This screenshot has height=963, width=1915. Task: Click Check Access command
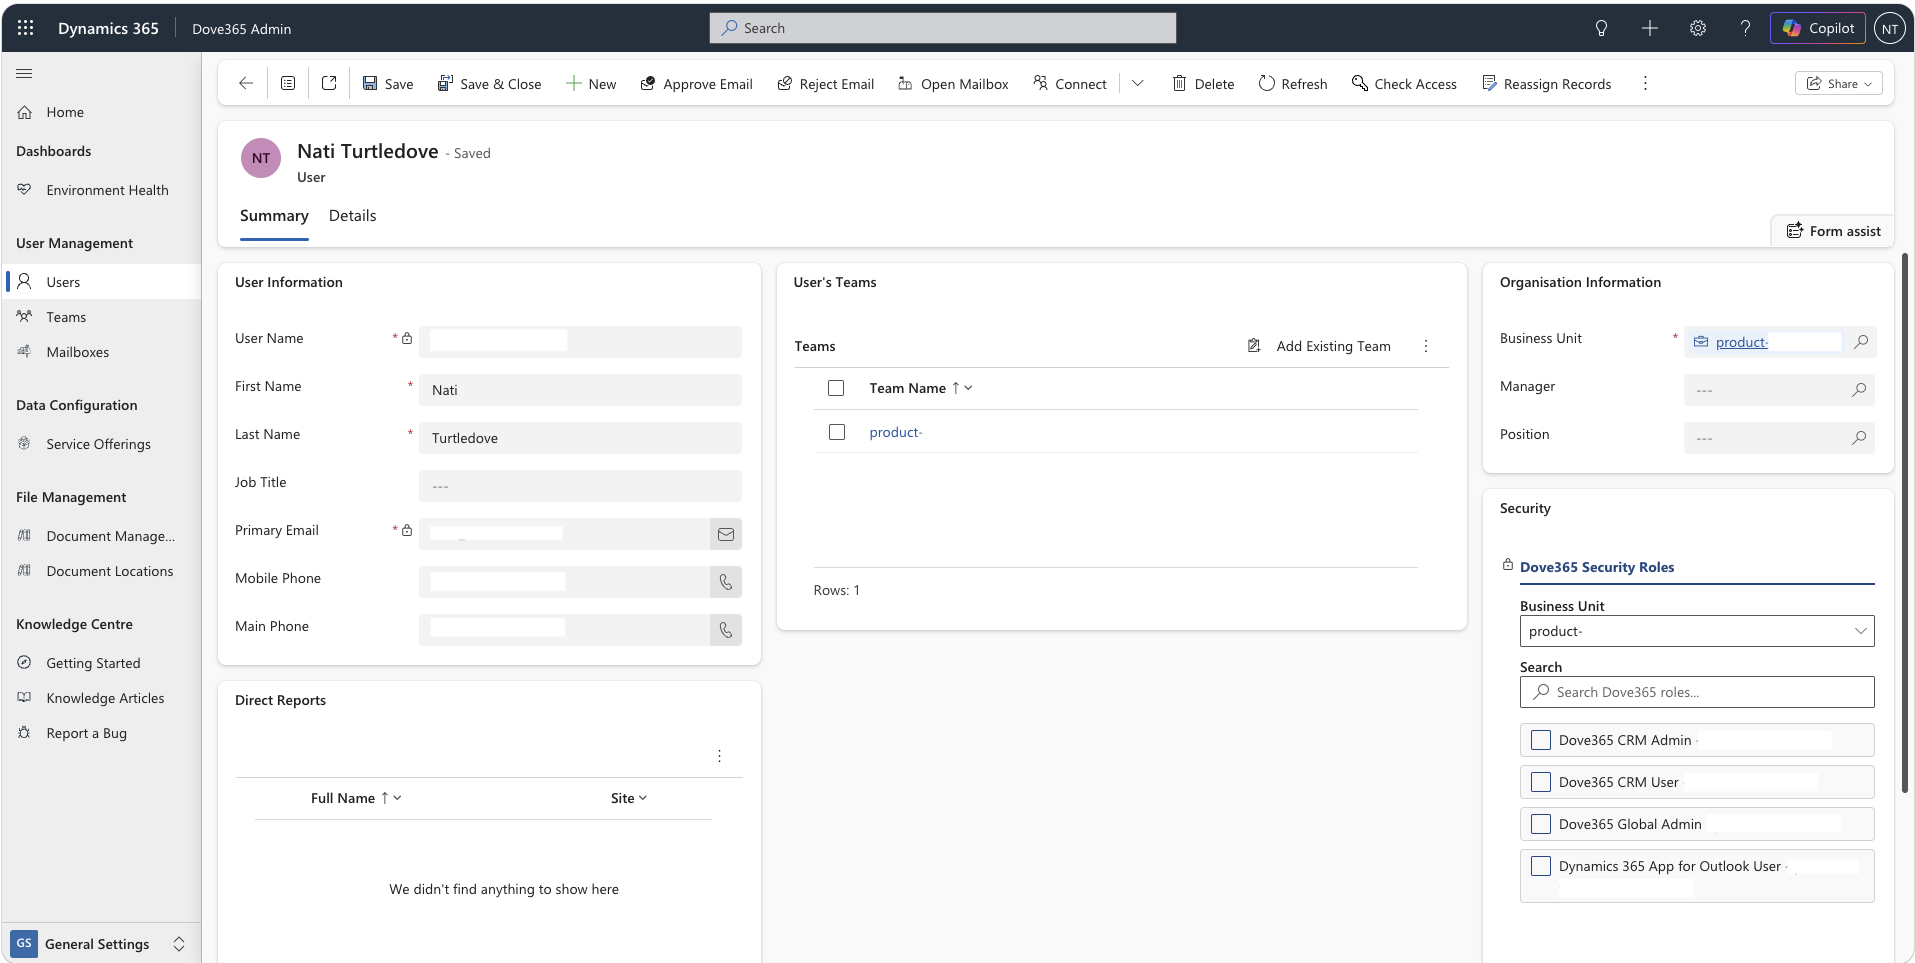click(x=1404, y=83)
